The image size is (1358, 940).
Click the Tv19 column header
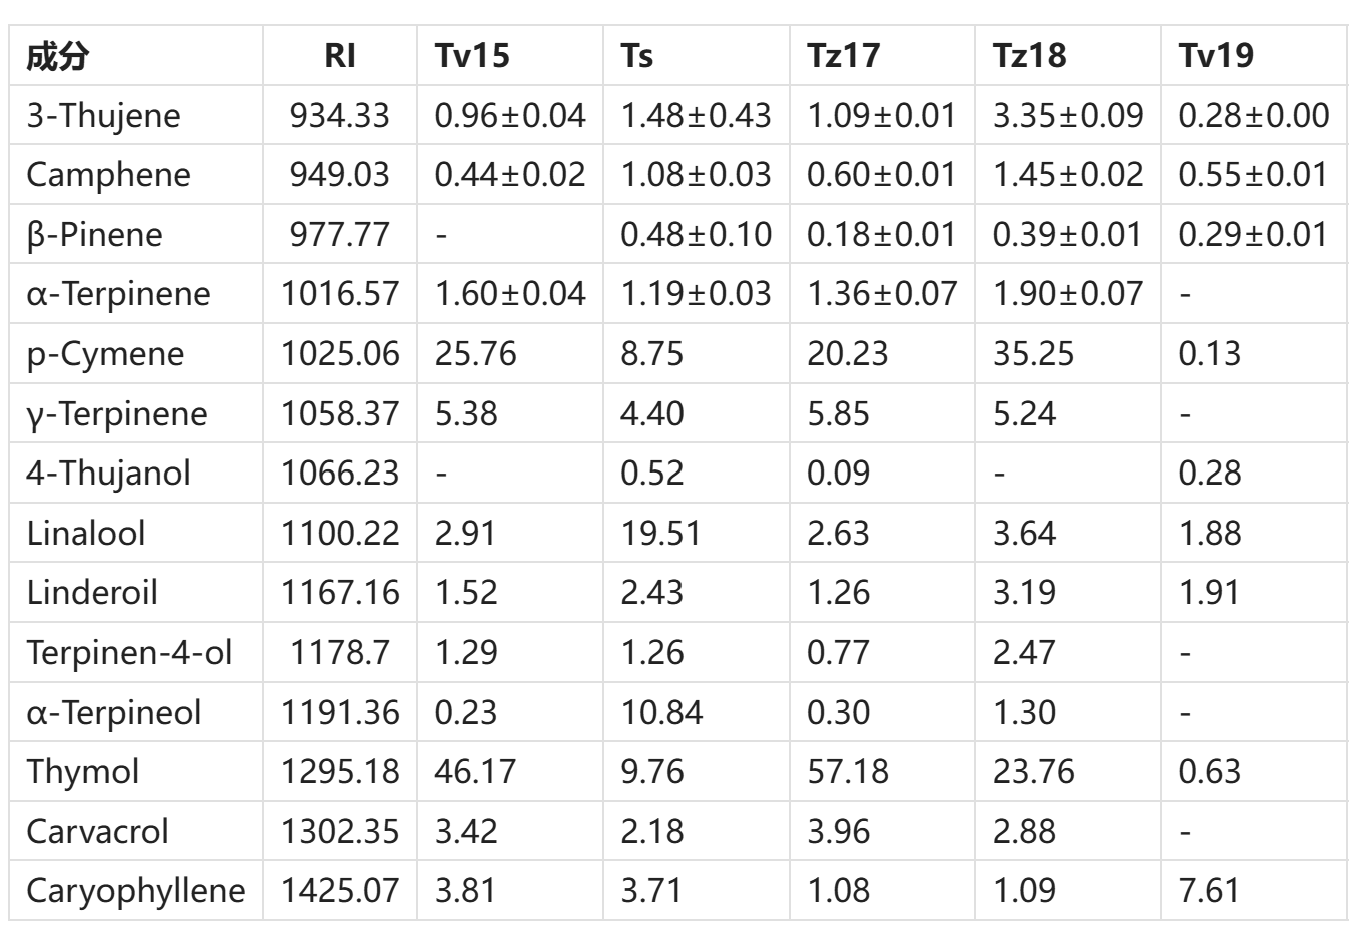[1216, 55]
